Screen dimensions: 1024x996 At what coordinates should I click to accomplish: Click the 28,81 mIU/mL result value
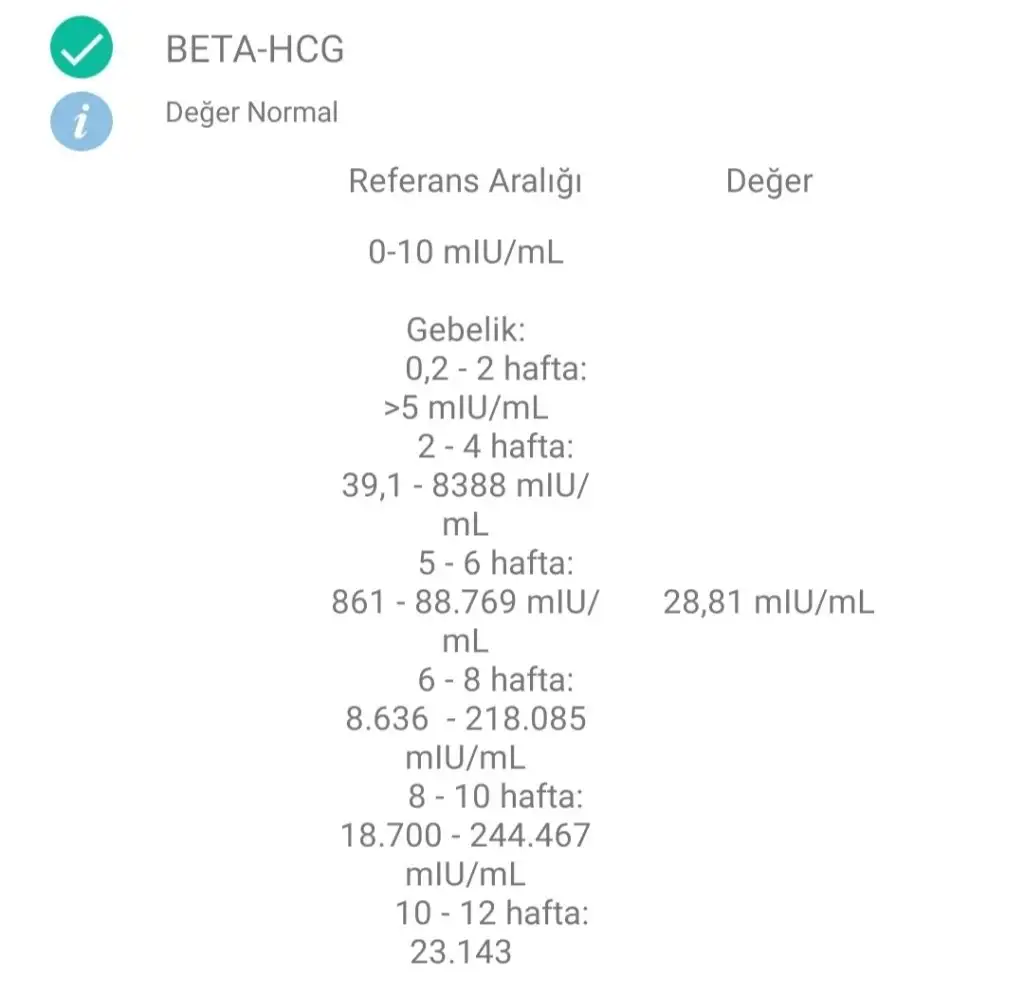coord(769,602)
